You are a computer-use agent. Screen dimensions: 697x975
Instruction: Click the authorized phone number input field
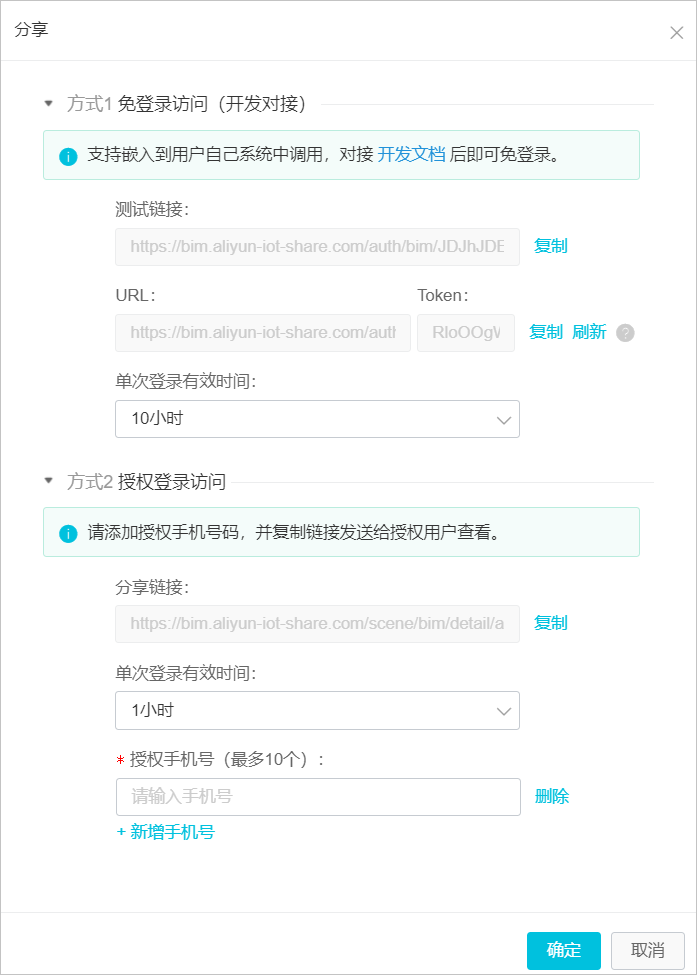tap(318, 796)
